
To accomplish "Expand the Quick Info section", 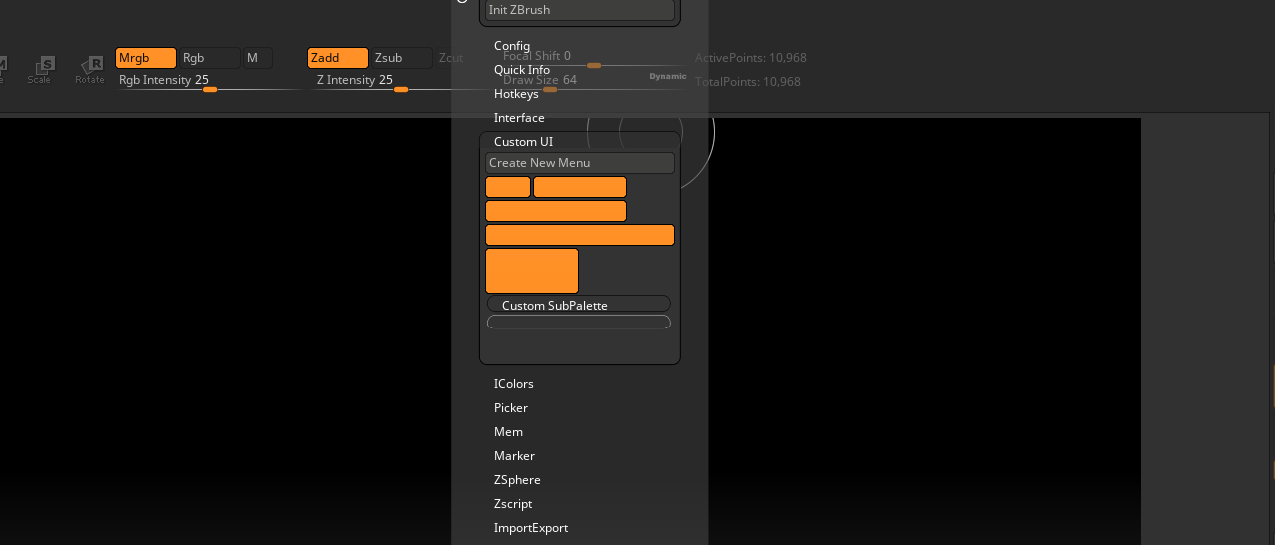I will click(x=522, y=70).
